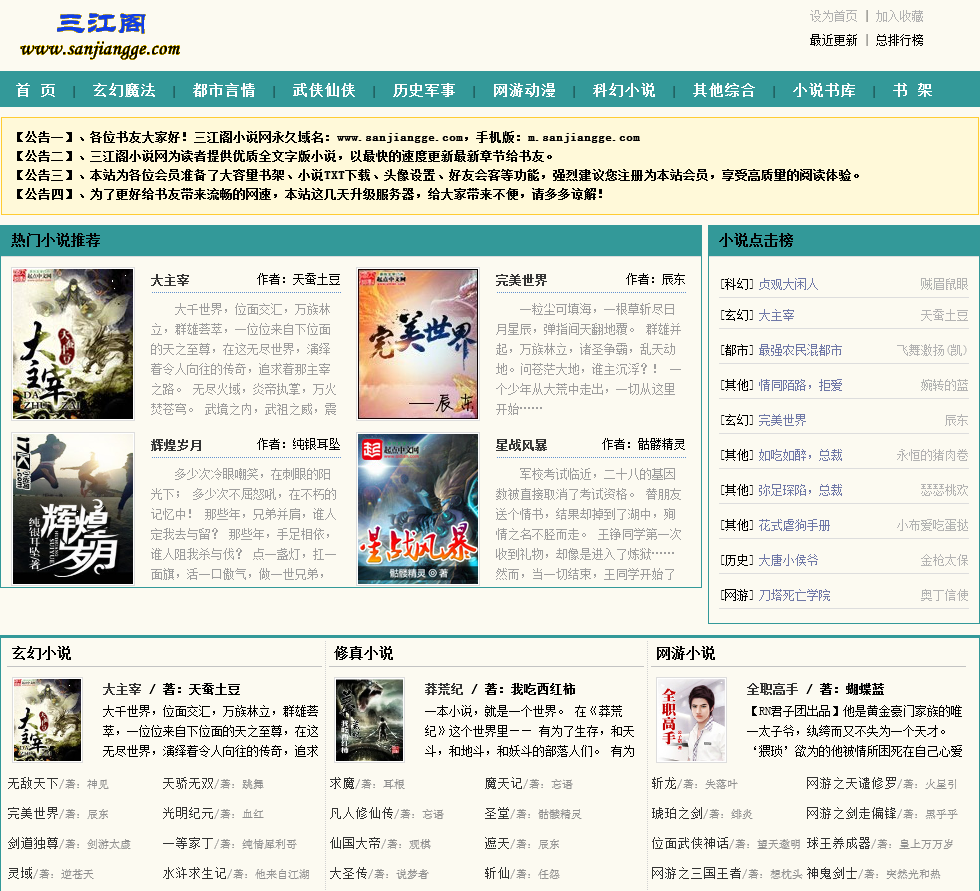Open 仙国大帝 in the 修真小说 list
The width and height of the screenshot is (980, 891).
(354, 843)
